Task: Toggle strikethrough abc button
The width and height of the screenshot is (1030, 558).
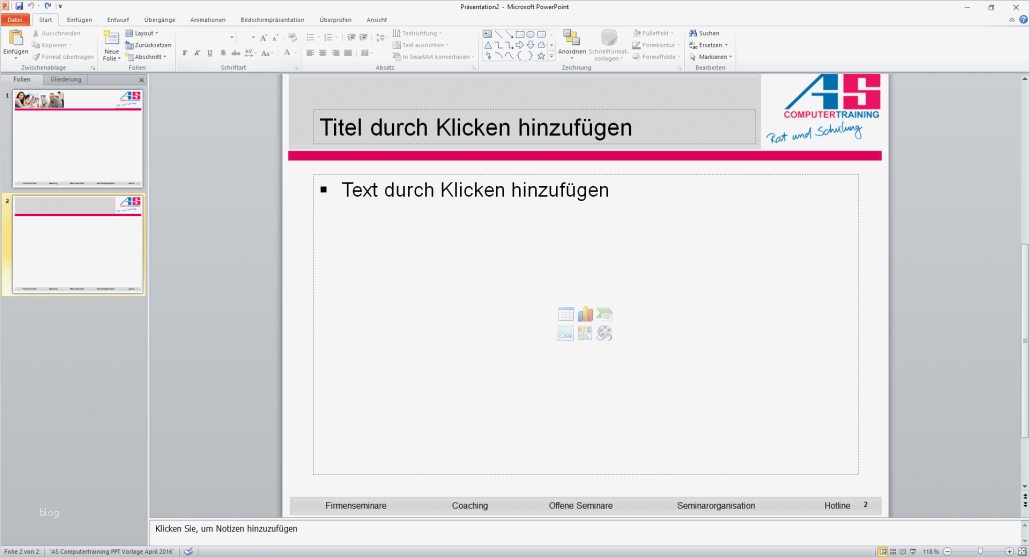Action: click(235, 53)
